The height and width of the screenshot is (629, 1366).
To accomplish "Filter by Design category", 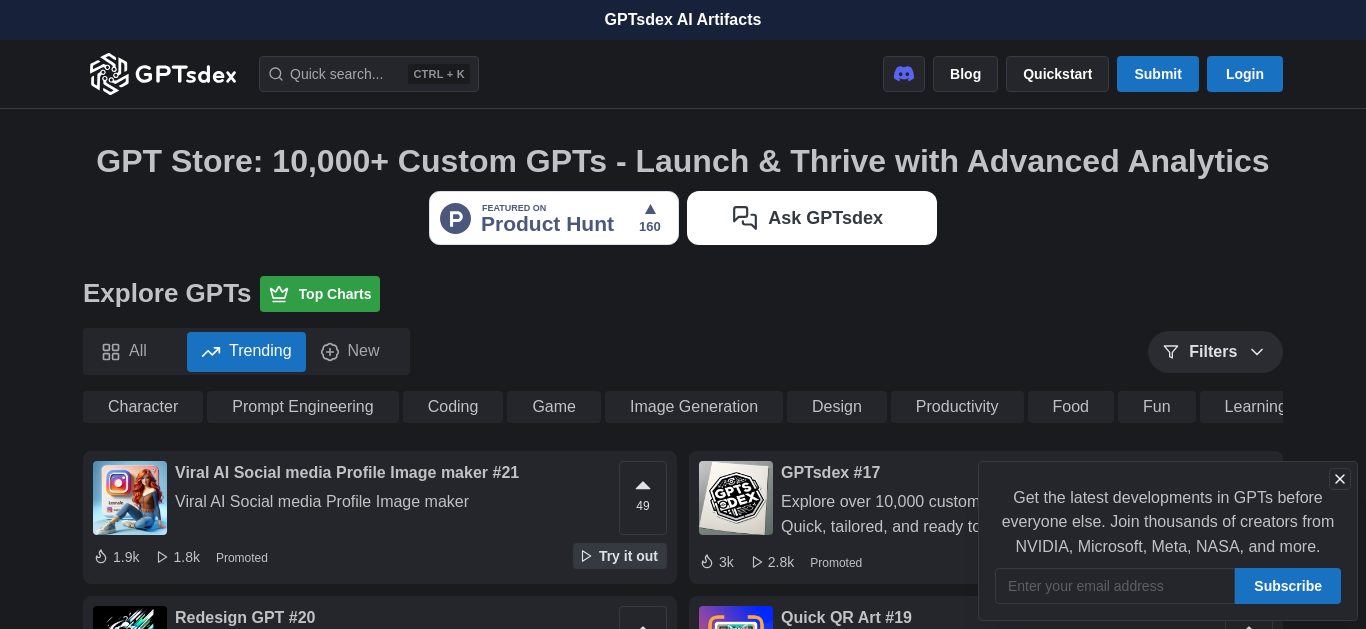I will click(x=837, y=407).
